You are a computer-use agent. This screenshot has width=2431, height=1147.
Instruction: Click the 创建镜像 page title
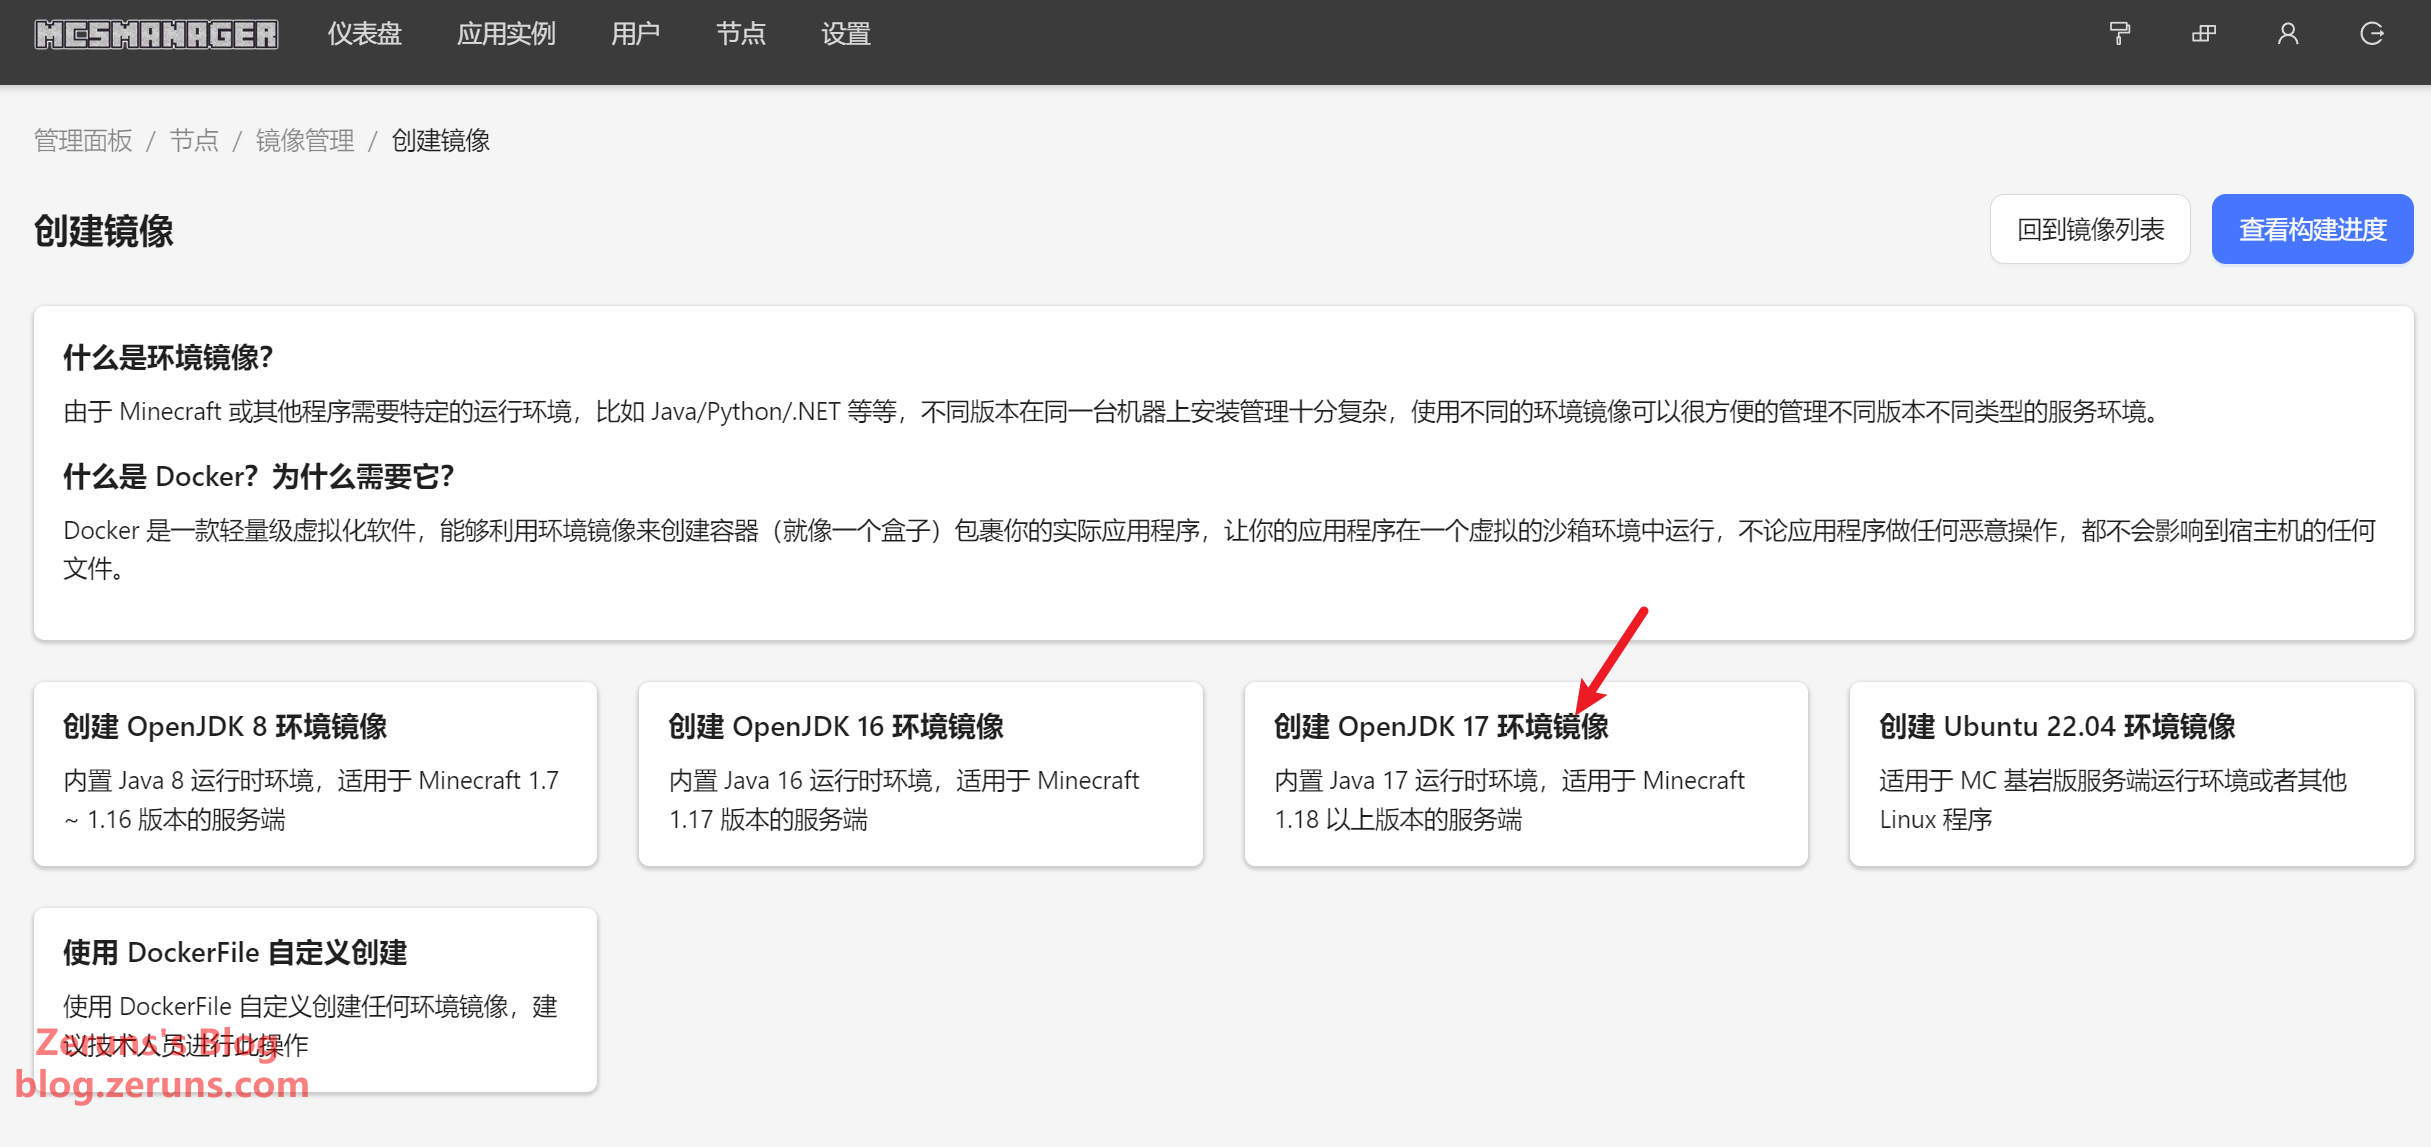click(x=104, y=231)
